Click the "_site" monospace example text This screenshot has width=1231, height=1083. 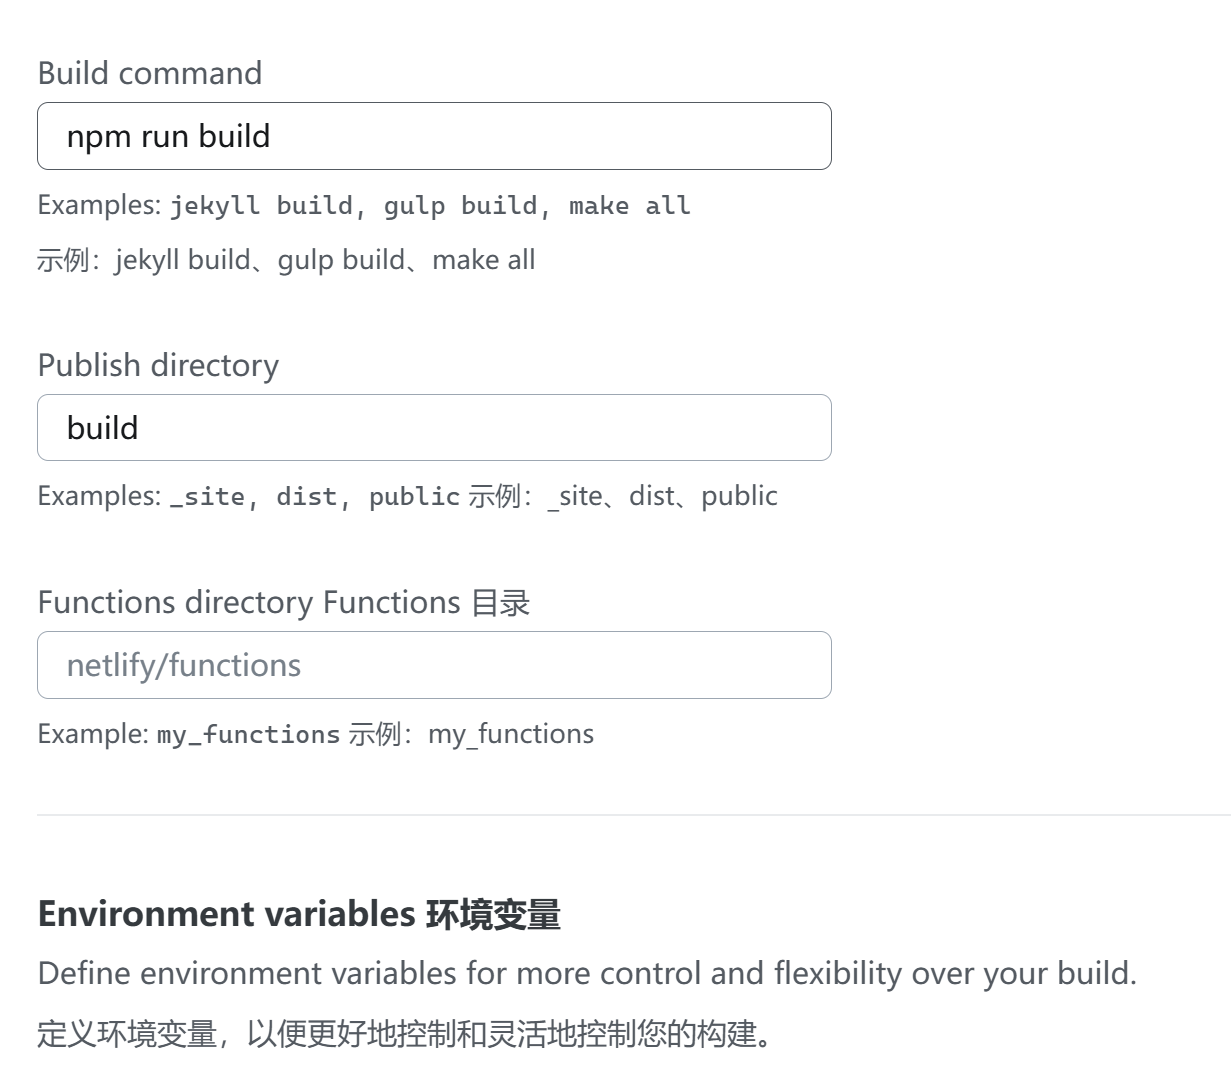tap(207, 497)
